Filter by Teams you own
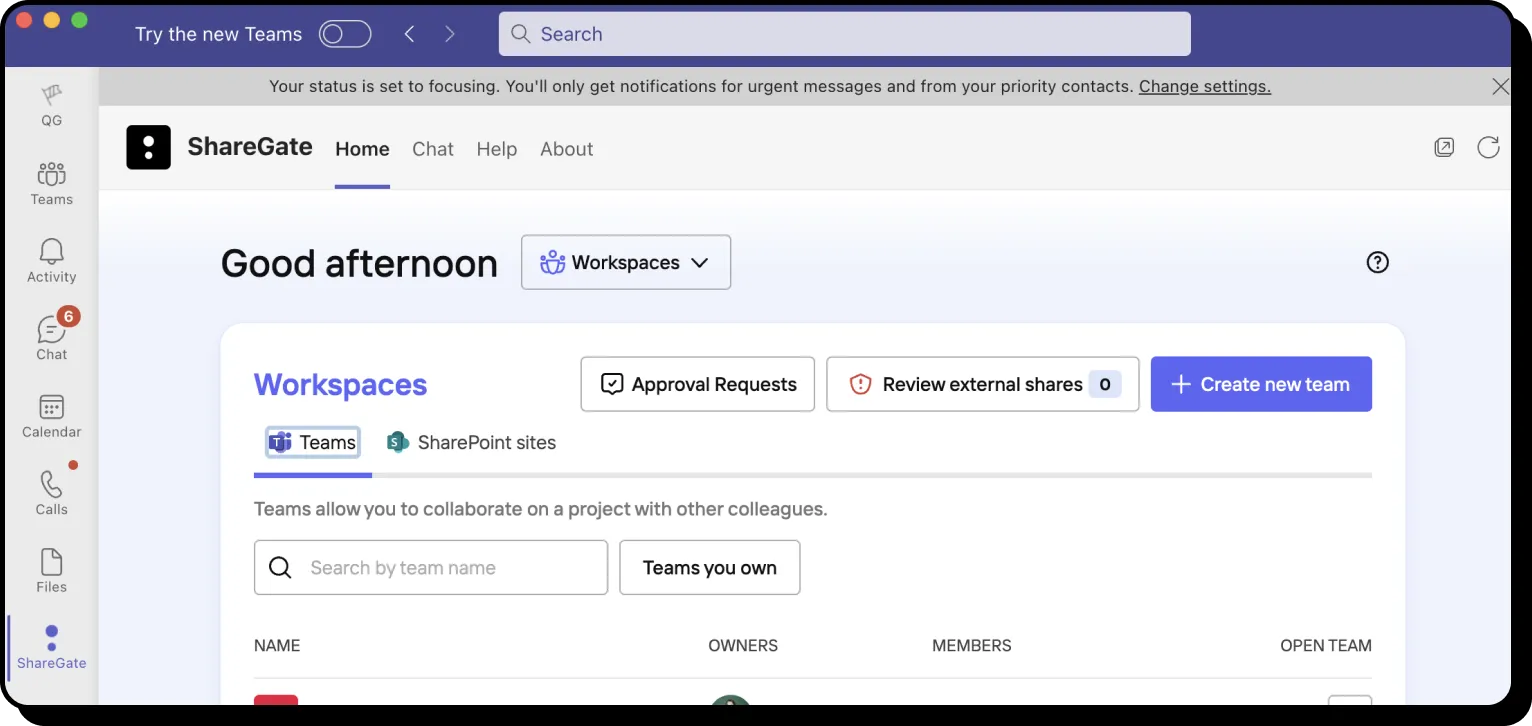 click(x=710, y=568)
